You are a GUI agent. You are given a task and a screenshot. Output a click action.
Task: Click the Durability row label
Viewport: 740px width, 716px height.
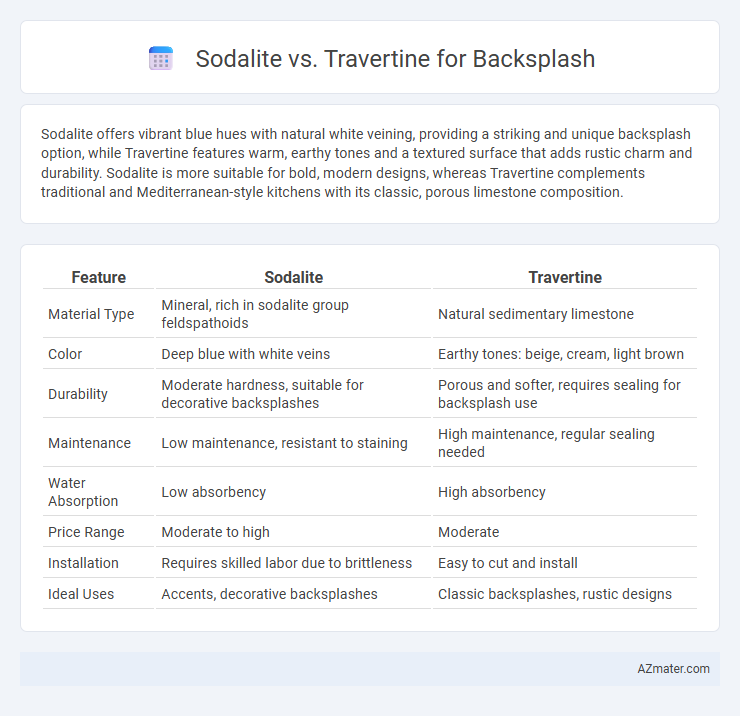point(78,394)
